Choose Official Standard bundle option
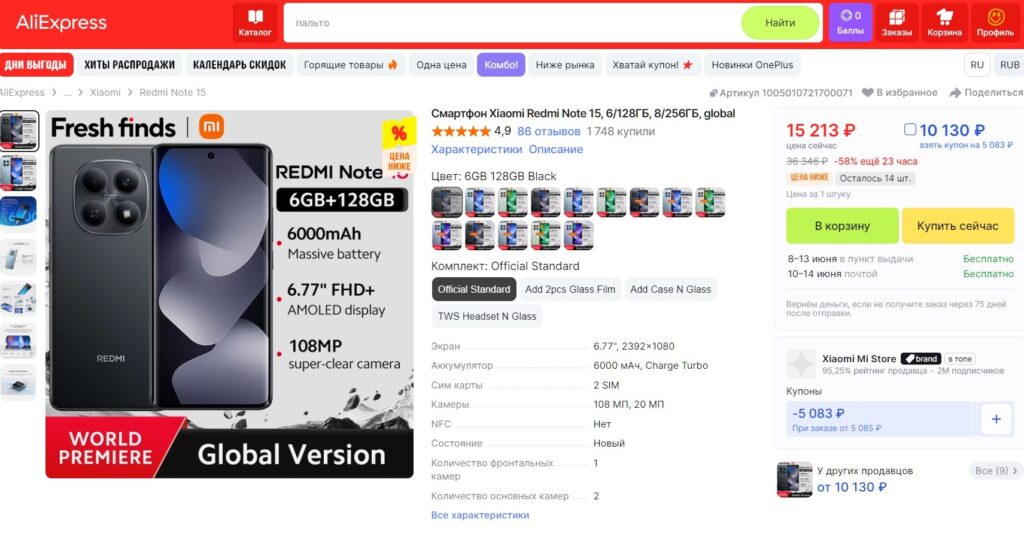 (x=474, y=289)
